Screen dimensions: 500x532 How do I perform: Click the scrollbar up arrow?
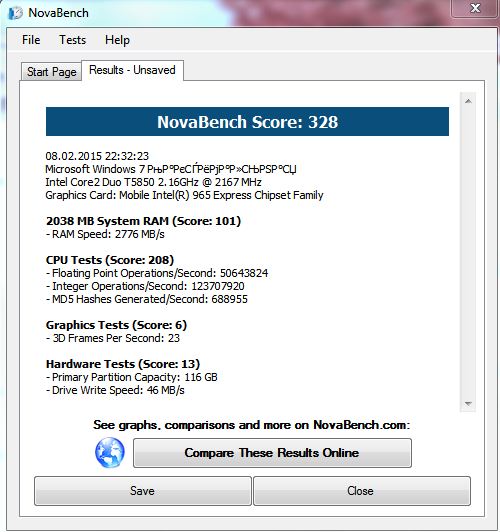(468, 101)
